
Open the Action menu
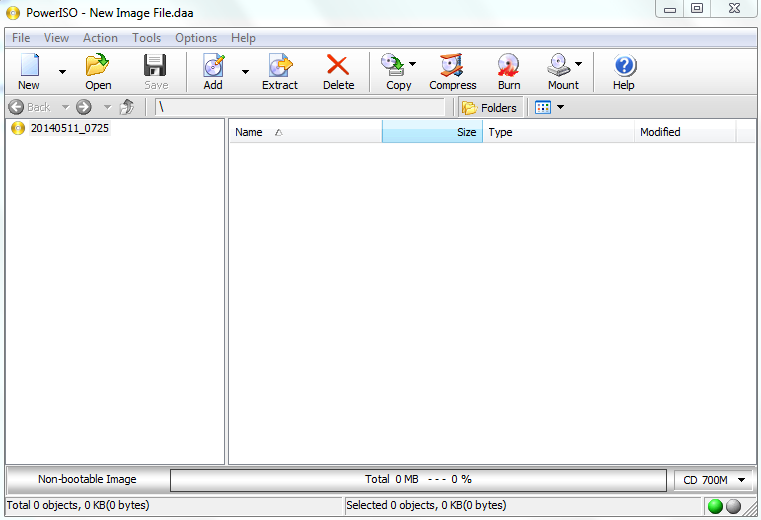tap(100, 38)
